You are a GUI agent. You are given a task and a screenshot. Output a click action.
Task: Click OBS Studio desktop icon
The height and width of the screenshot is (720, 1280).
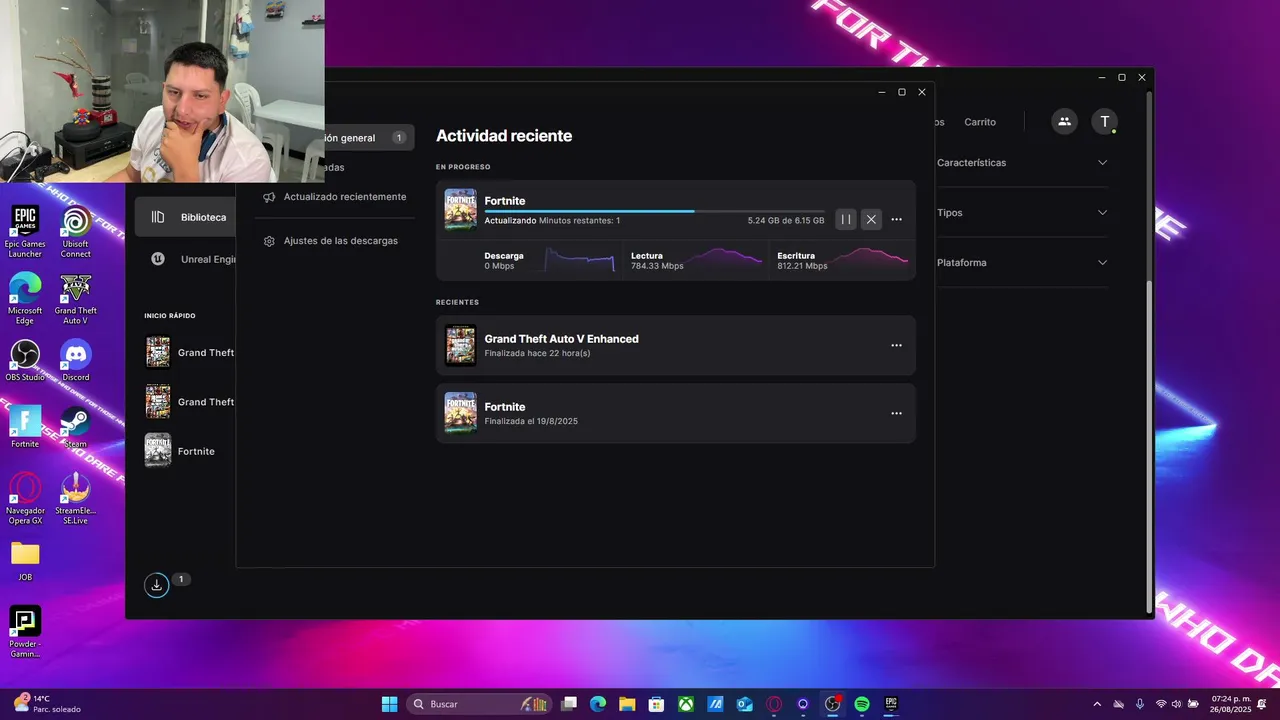[x=25, y=361]
